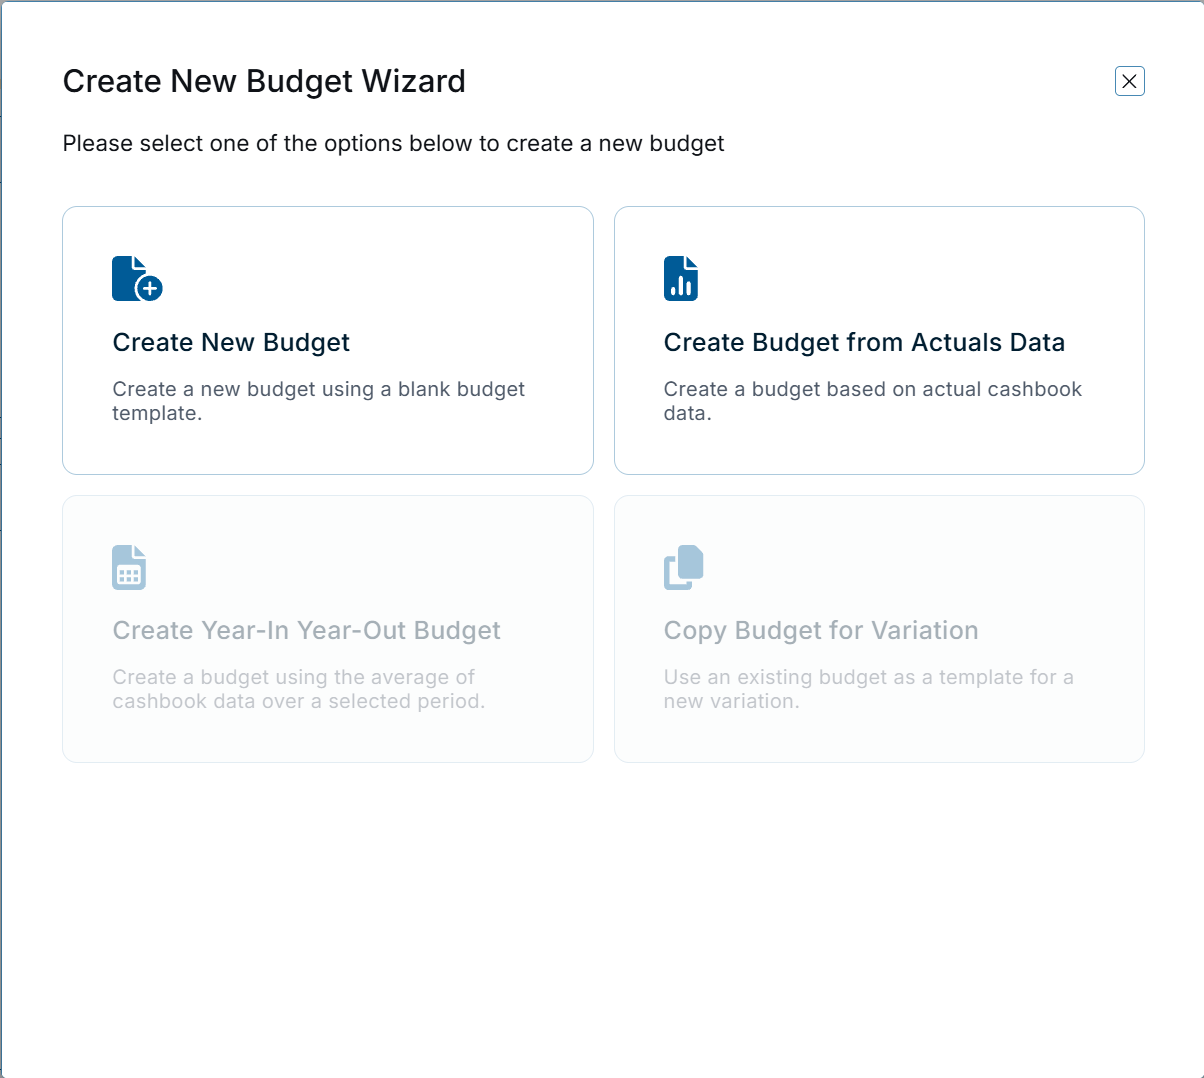Click the calendar document icon for Year-In Year-Out
Image resolution: width=1204 pixels, height=1078 pixels.
[x=129, y=567]
